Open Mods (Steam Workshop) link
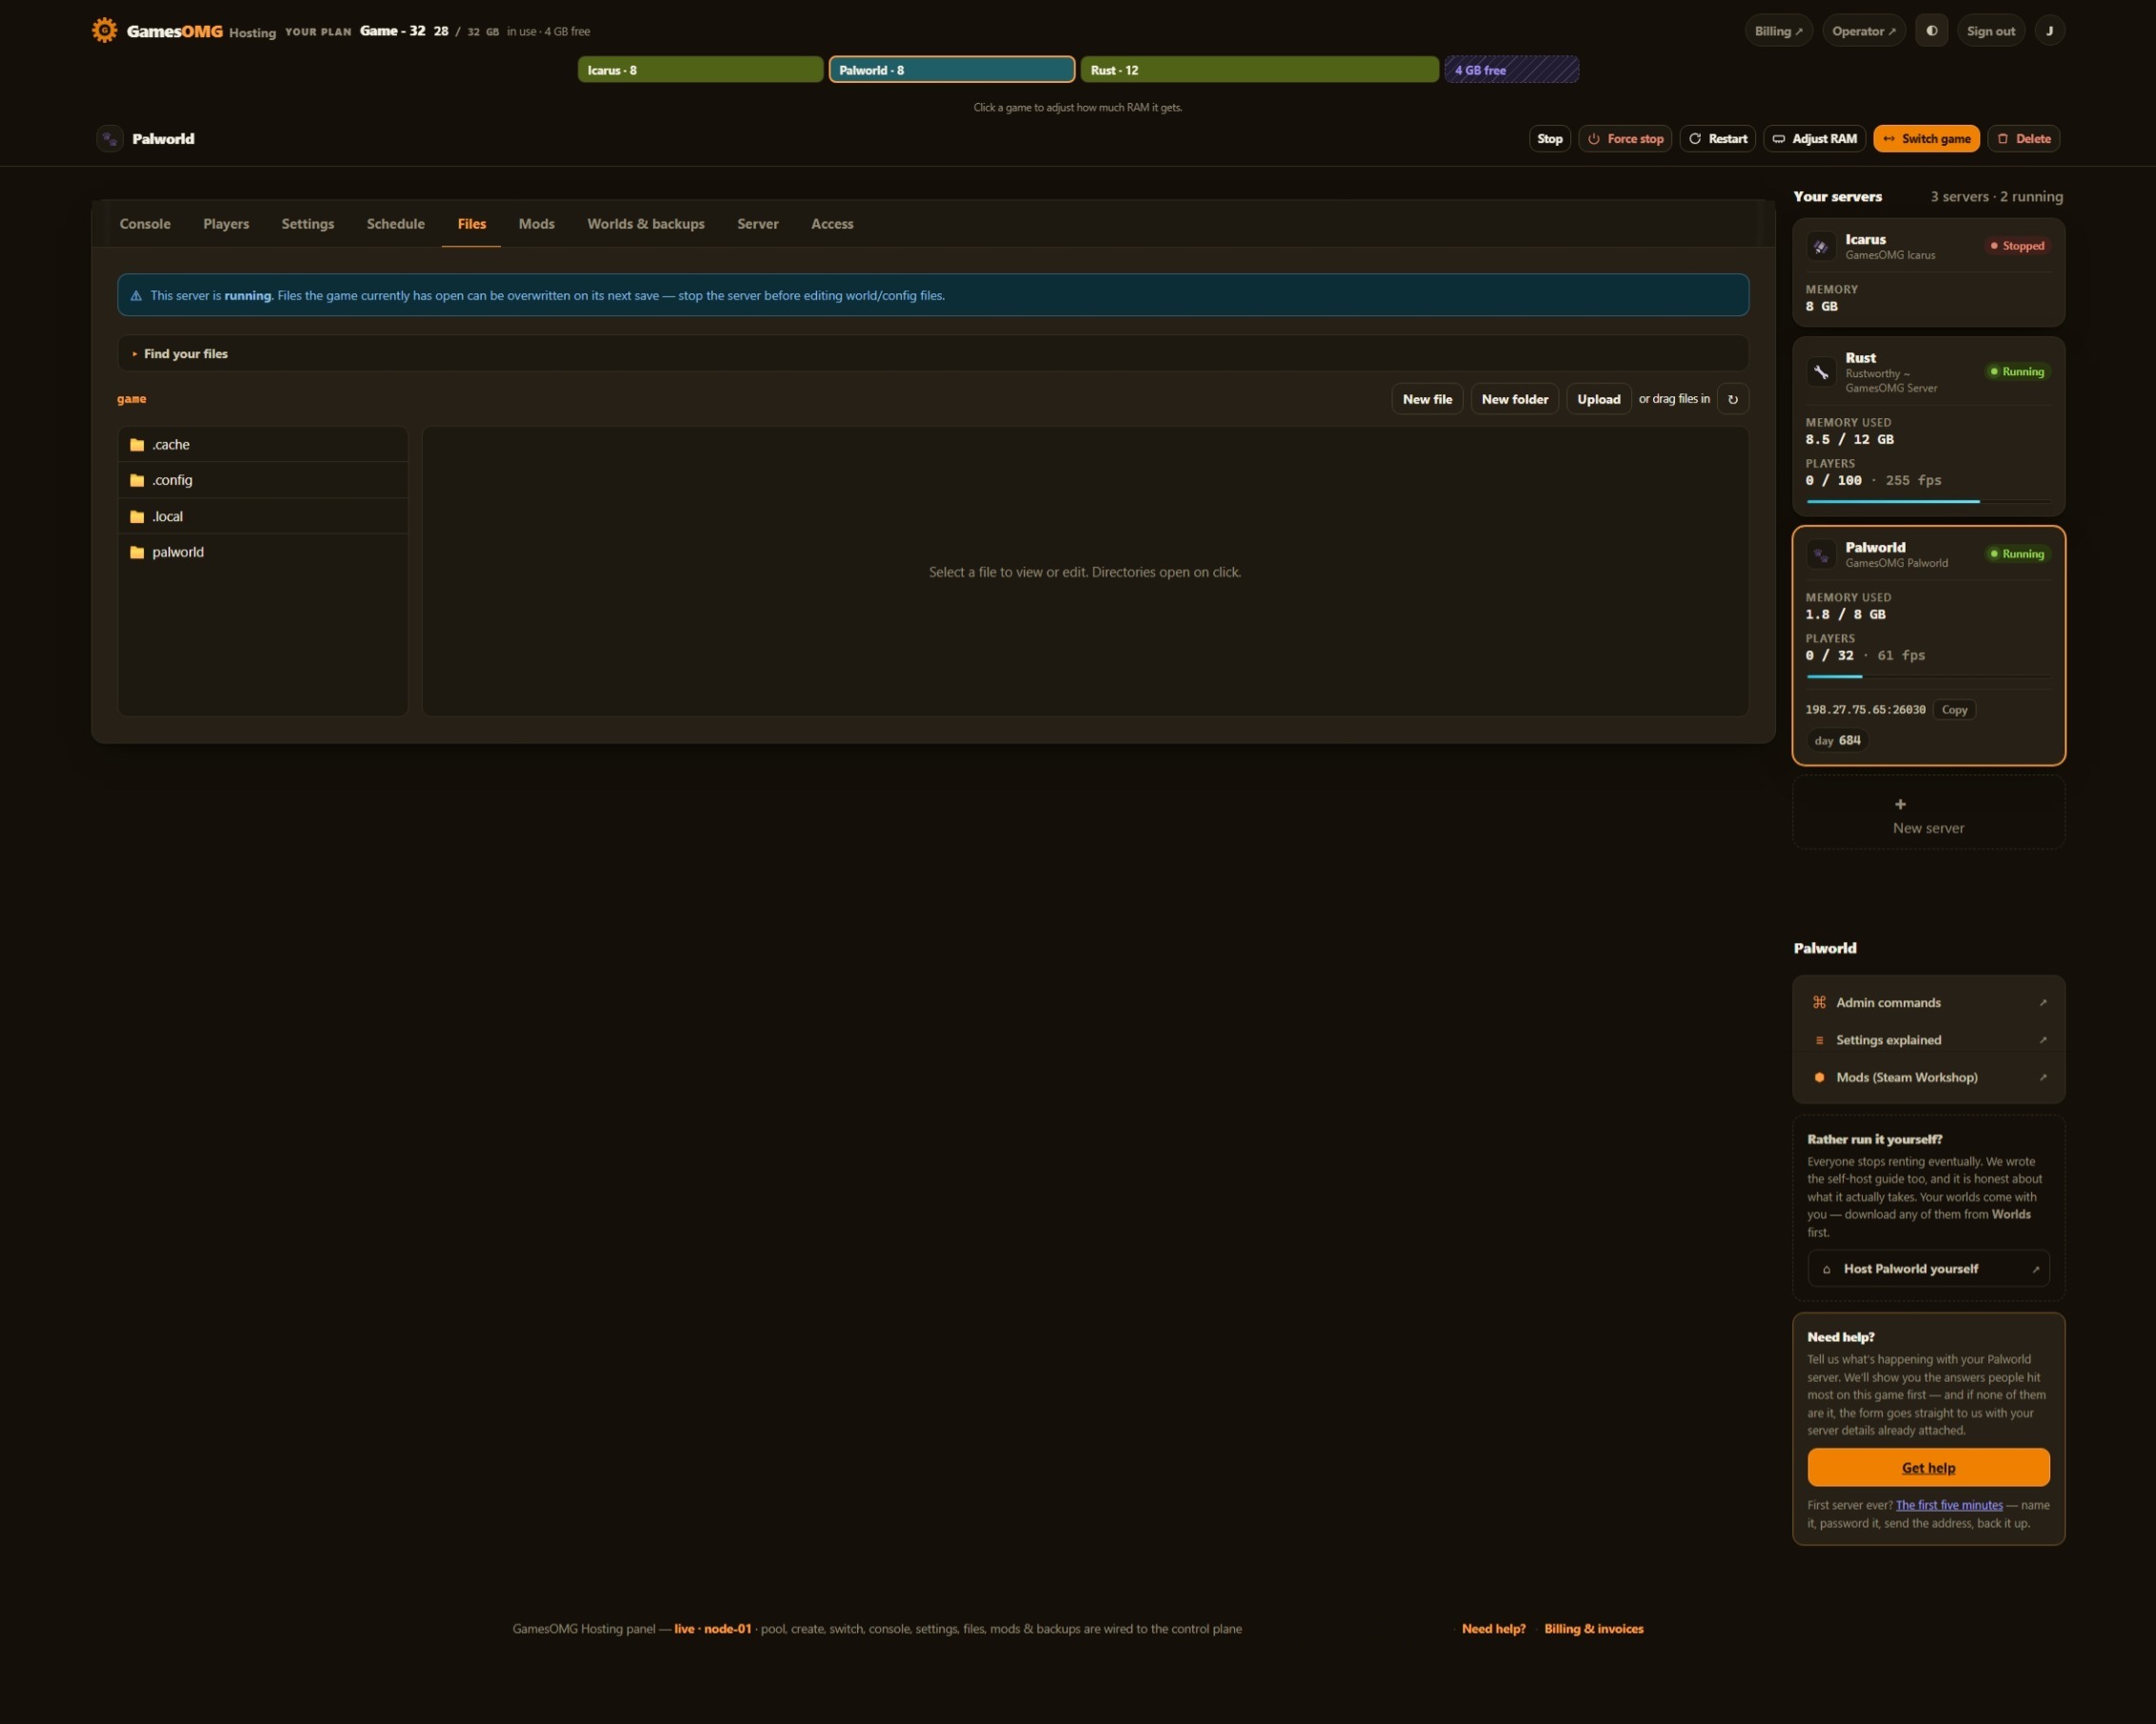The image size is (2156, 1724). pyautogui.click(x=1928, y=1077)
